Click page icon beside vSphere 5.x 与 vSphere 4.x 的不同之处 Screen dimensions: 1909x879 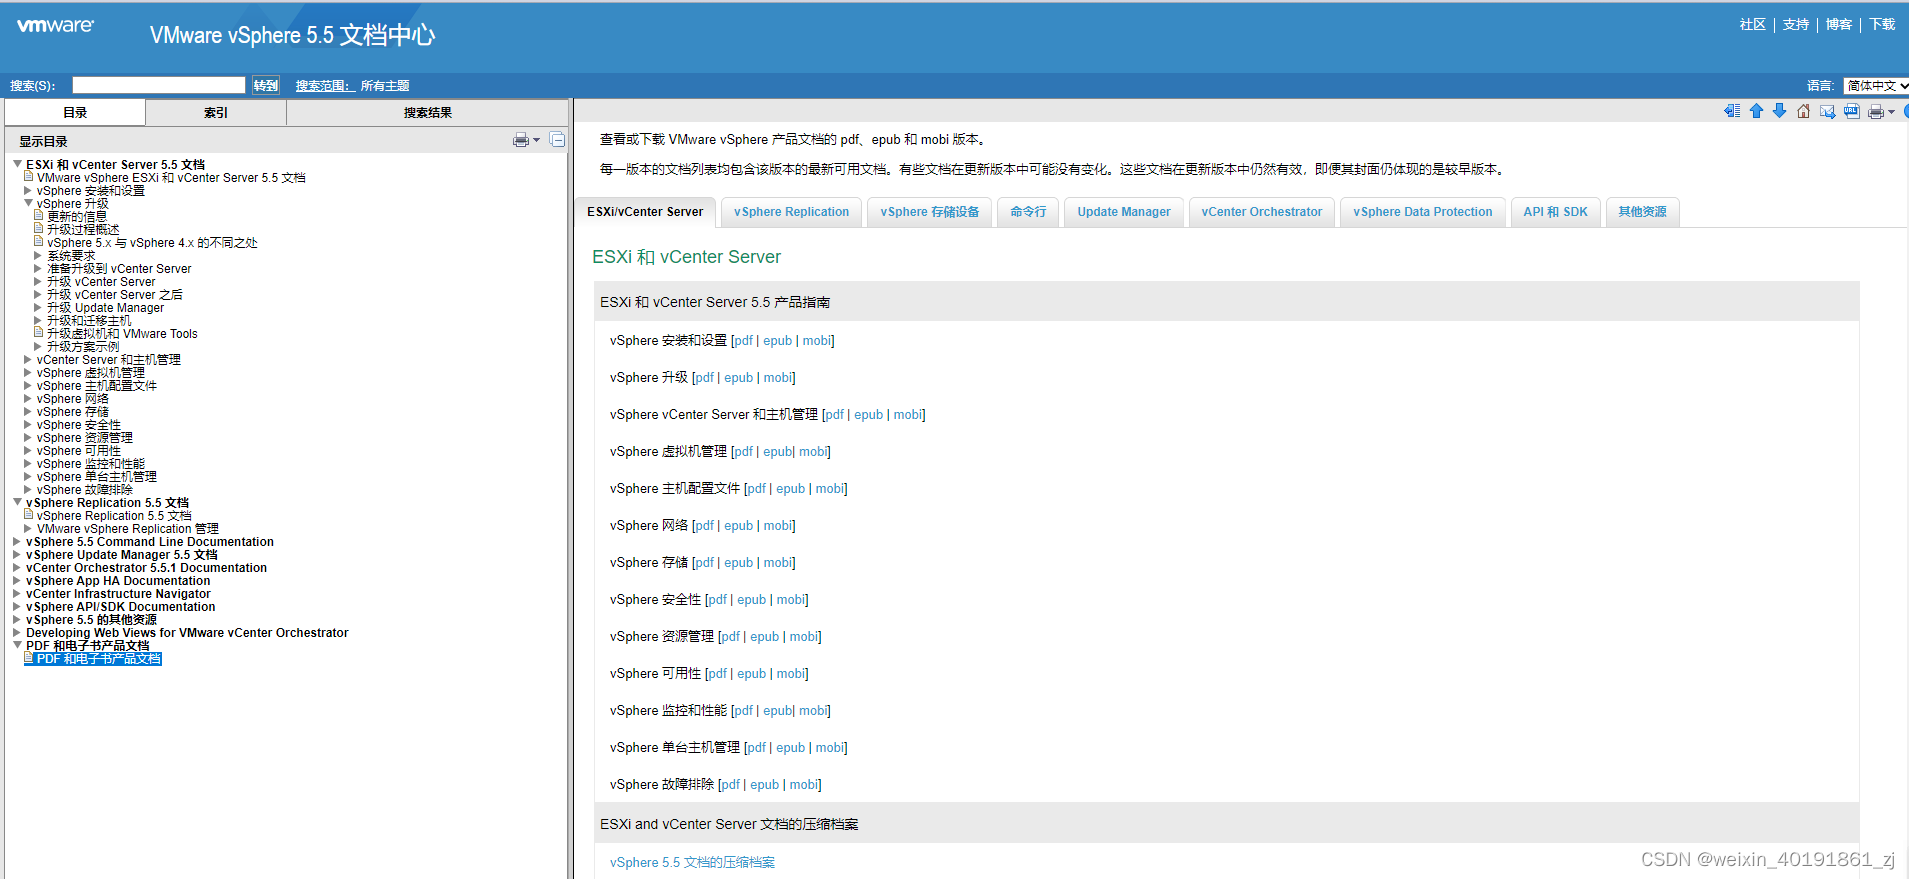pyautogui.click(x=39, y=242)
